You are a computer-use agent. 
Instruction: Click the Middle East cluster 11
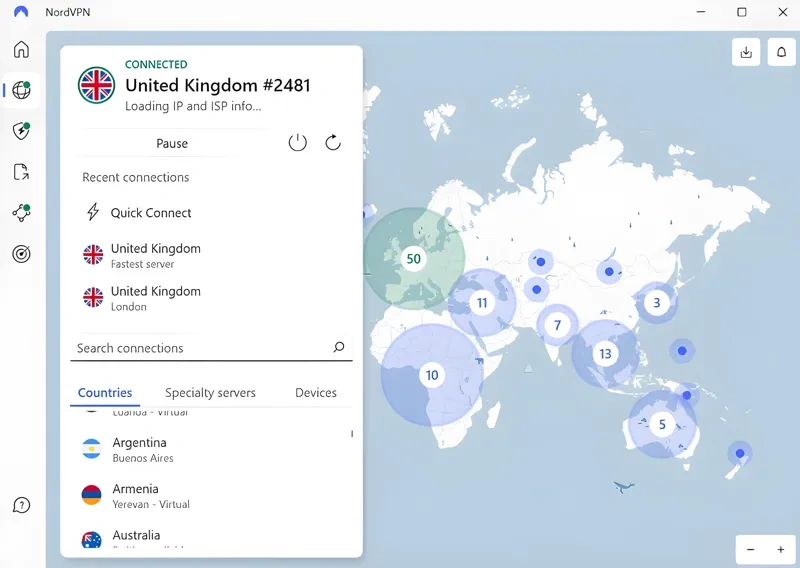pyautogui.click(x=482, y=303)
